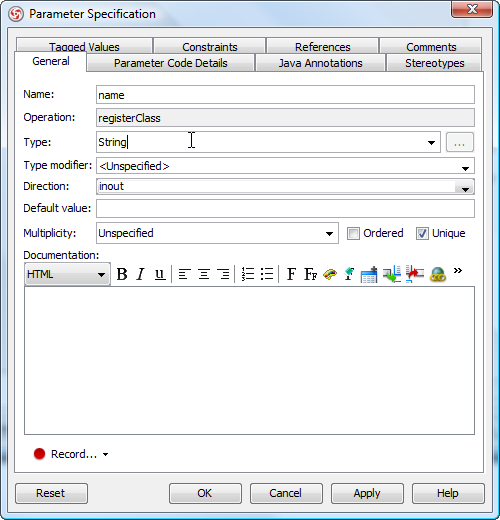The width and height of the screenshot is (500, 520).
Task: Click the Reset button
Action: (x=51, y=493)
